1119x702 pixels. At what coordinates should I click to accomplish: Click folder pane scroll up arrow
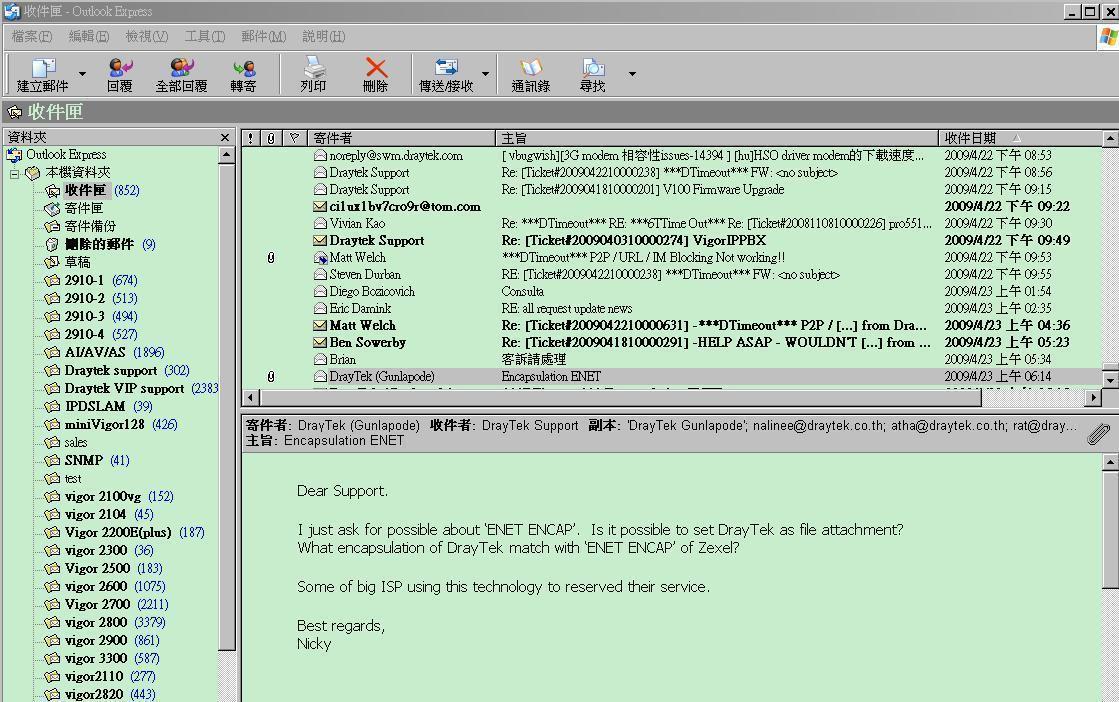[x=226, y=155]
